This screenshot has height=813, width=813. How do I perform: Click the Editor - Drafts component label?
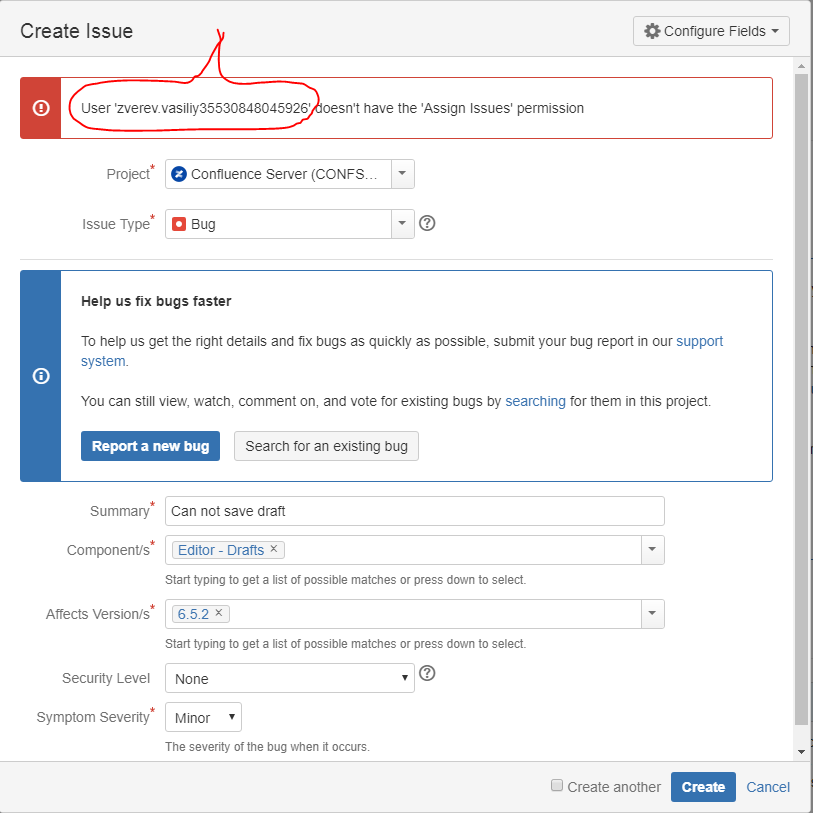click(221, 550)
